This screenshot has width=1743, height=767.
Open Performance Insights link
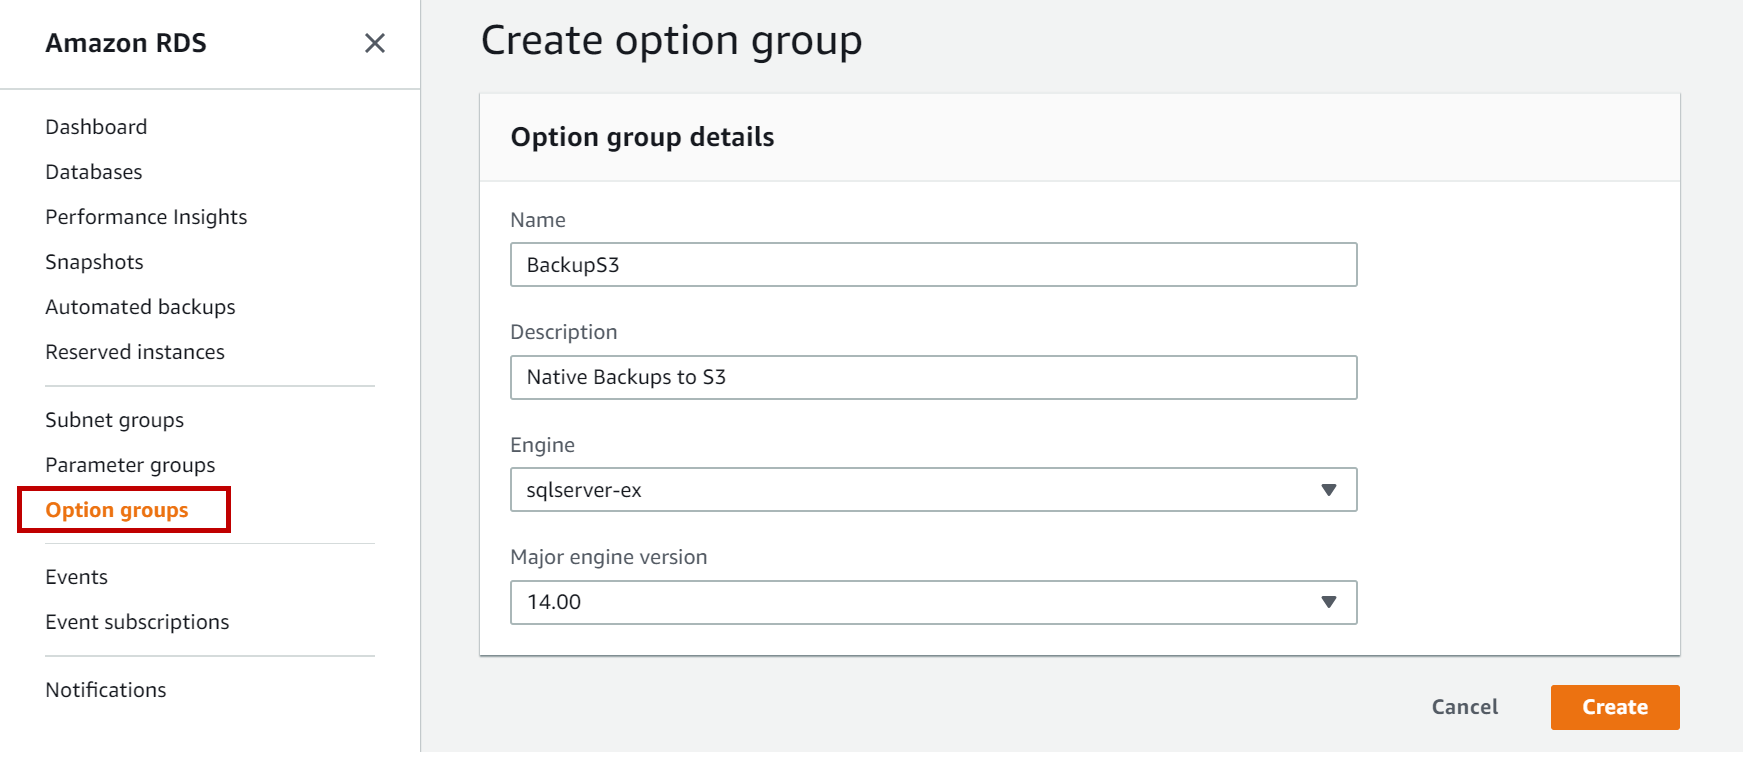[146, 217]
